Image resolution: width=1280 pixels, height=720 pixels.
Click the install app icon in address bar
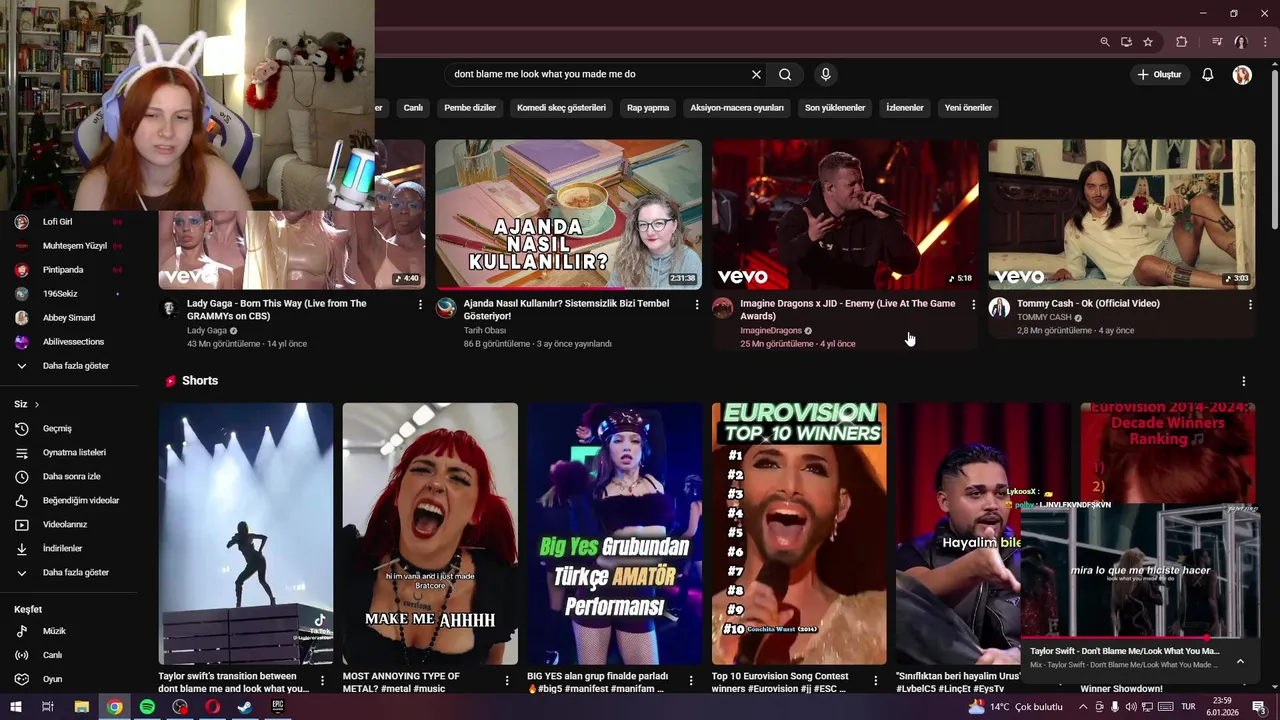[x=1126, y=42]
